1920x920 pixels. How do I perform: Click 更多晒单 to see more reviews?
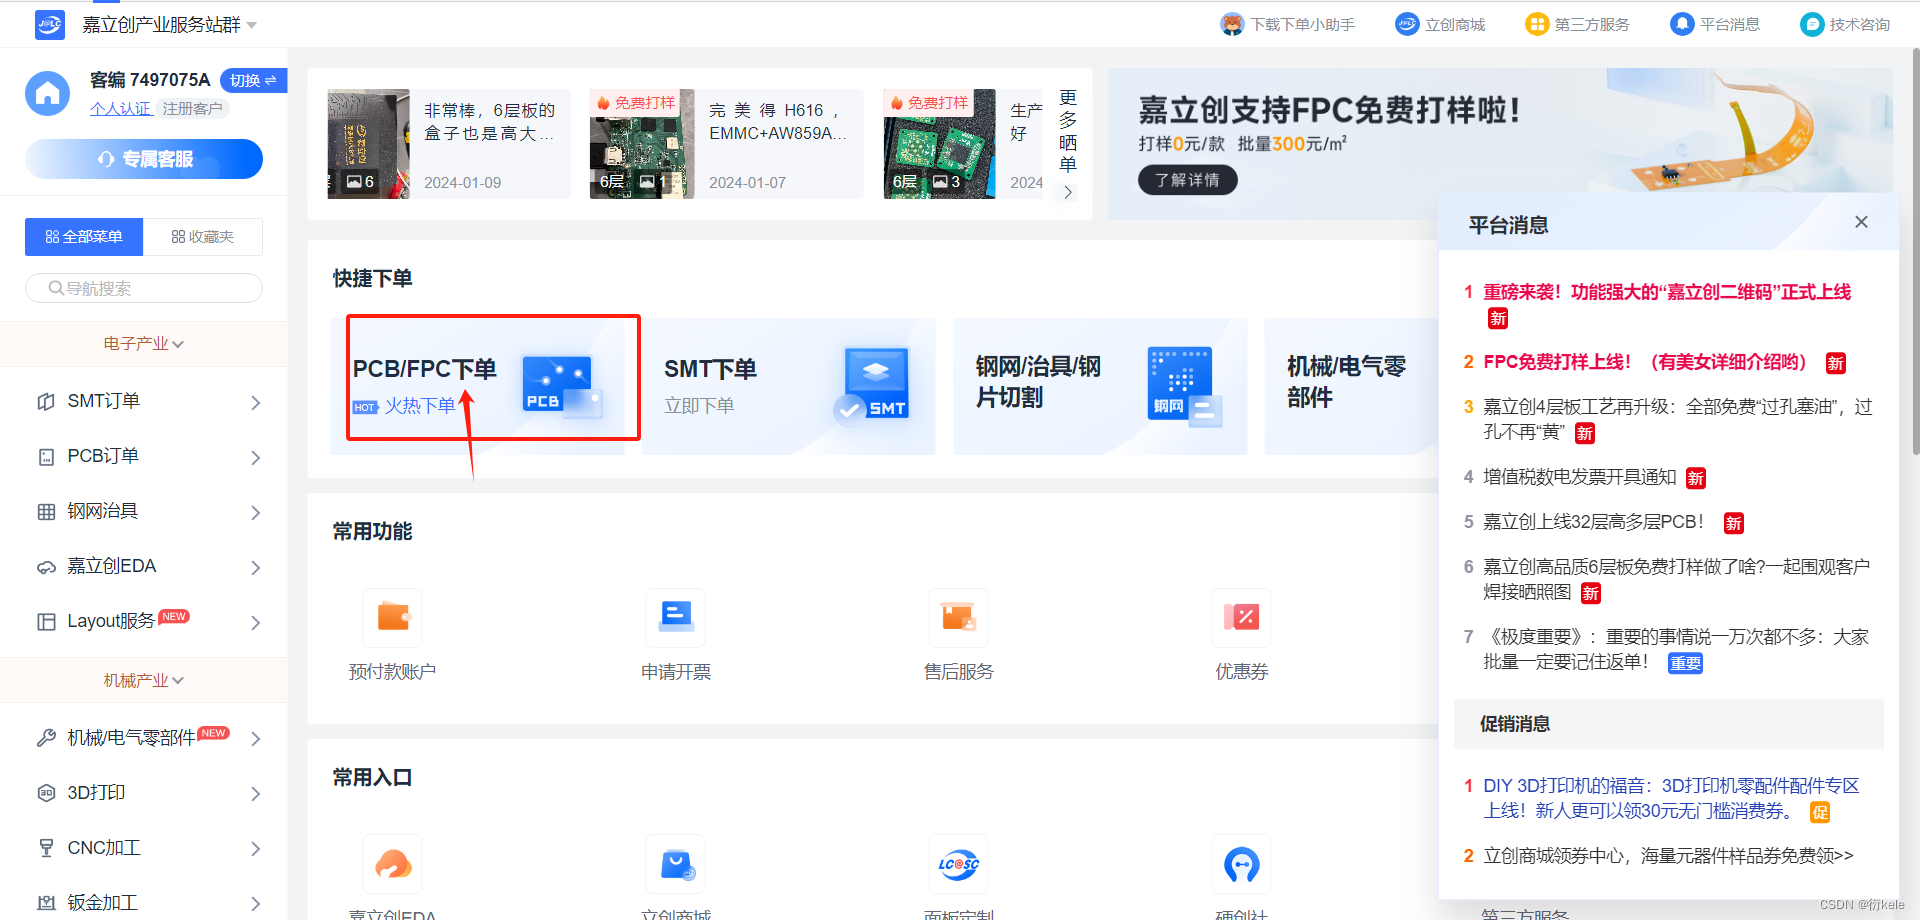1068,144
